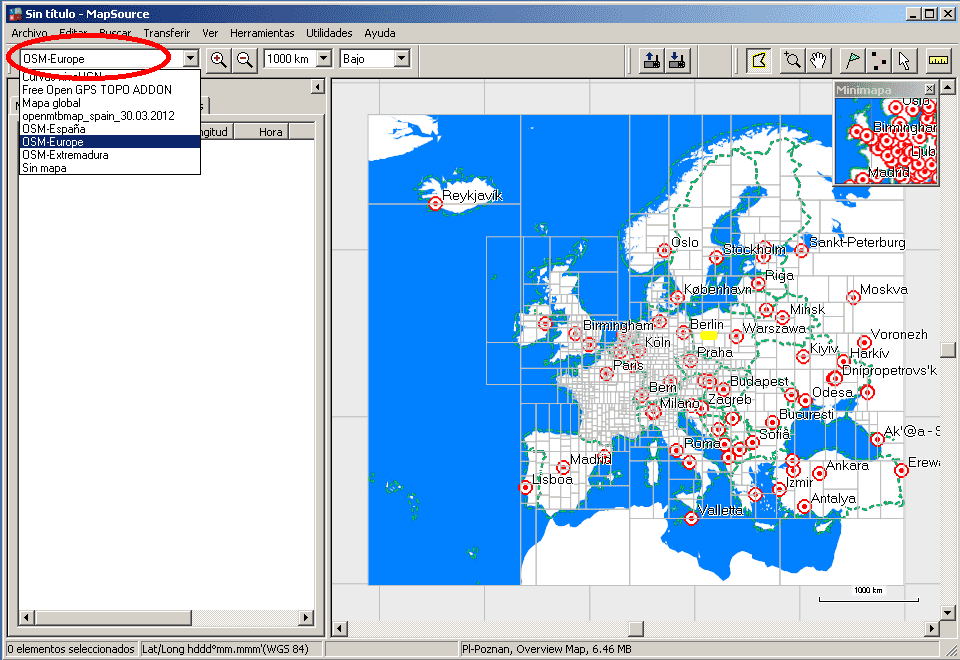The height and width of the screenshot is (660, 960).
Task: Click the yellow selected tile near Berlin
Action: point(708,336)
